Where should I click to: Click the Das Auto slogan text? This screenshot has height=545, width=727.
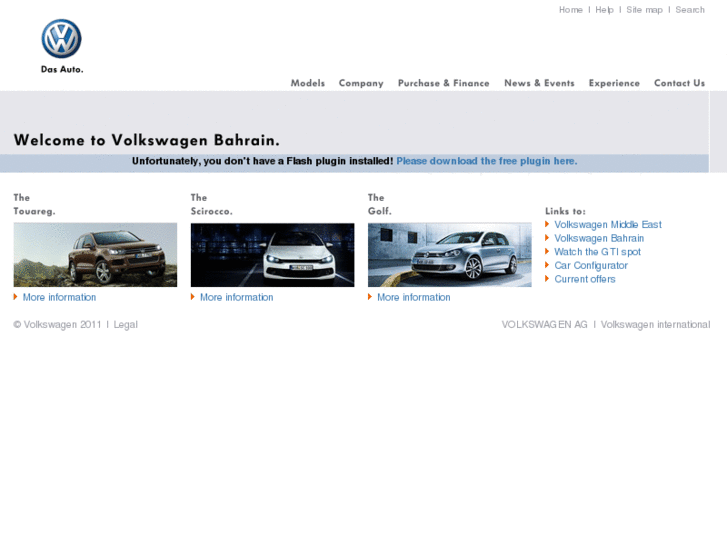(x=62, y=70)
